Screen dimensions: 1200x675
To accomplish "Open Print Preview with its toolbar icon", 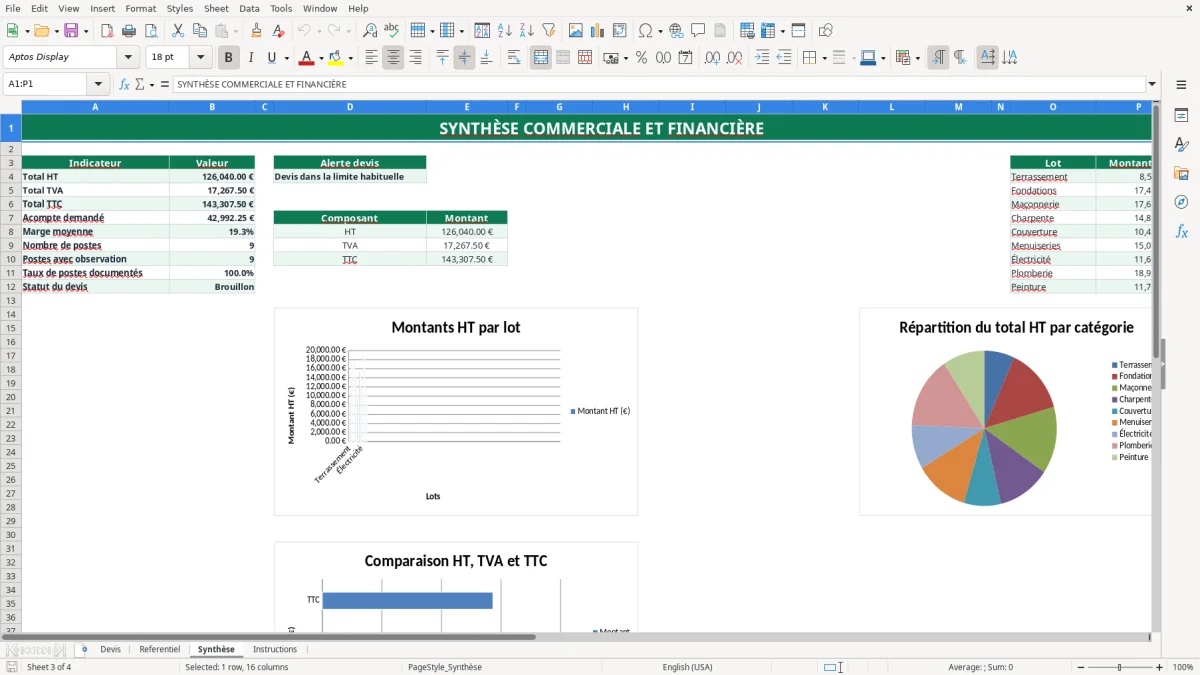I will pyautogui.click(x=150, y=31).
